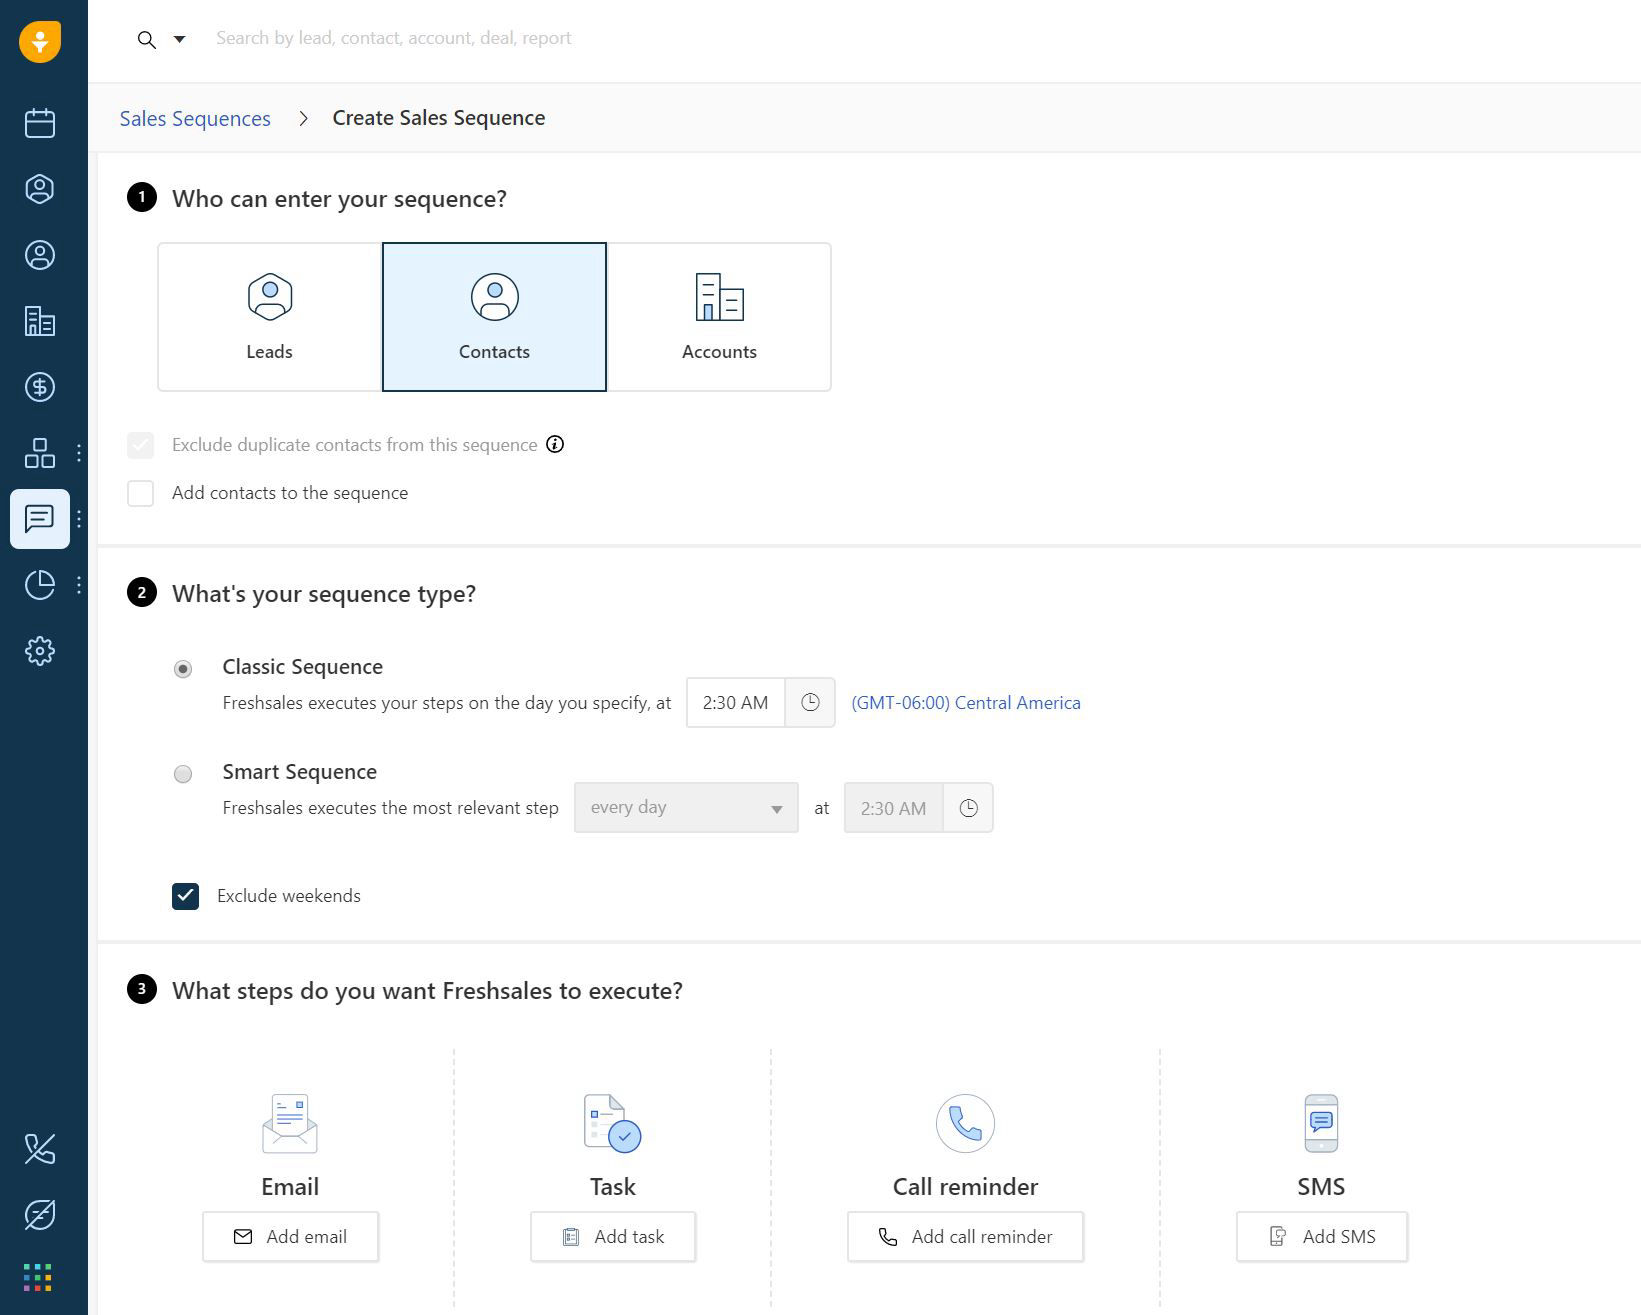Open the calendar icon in the sidebar
Image resolution: width=1641 pixels, height=1315 pixels.
(40, 123)
